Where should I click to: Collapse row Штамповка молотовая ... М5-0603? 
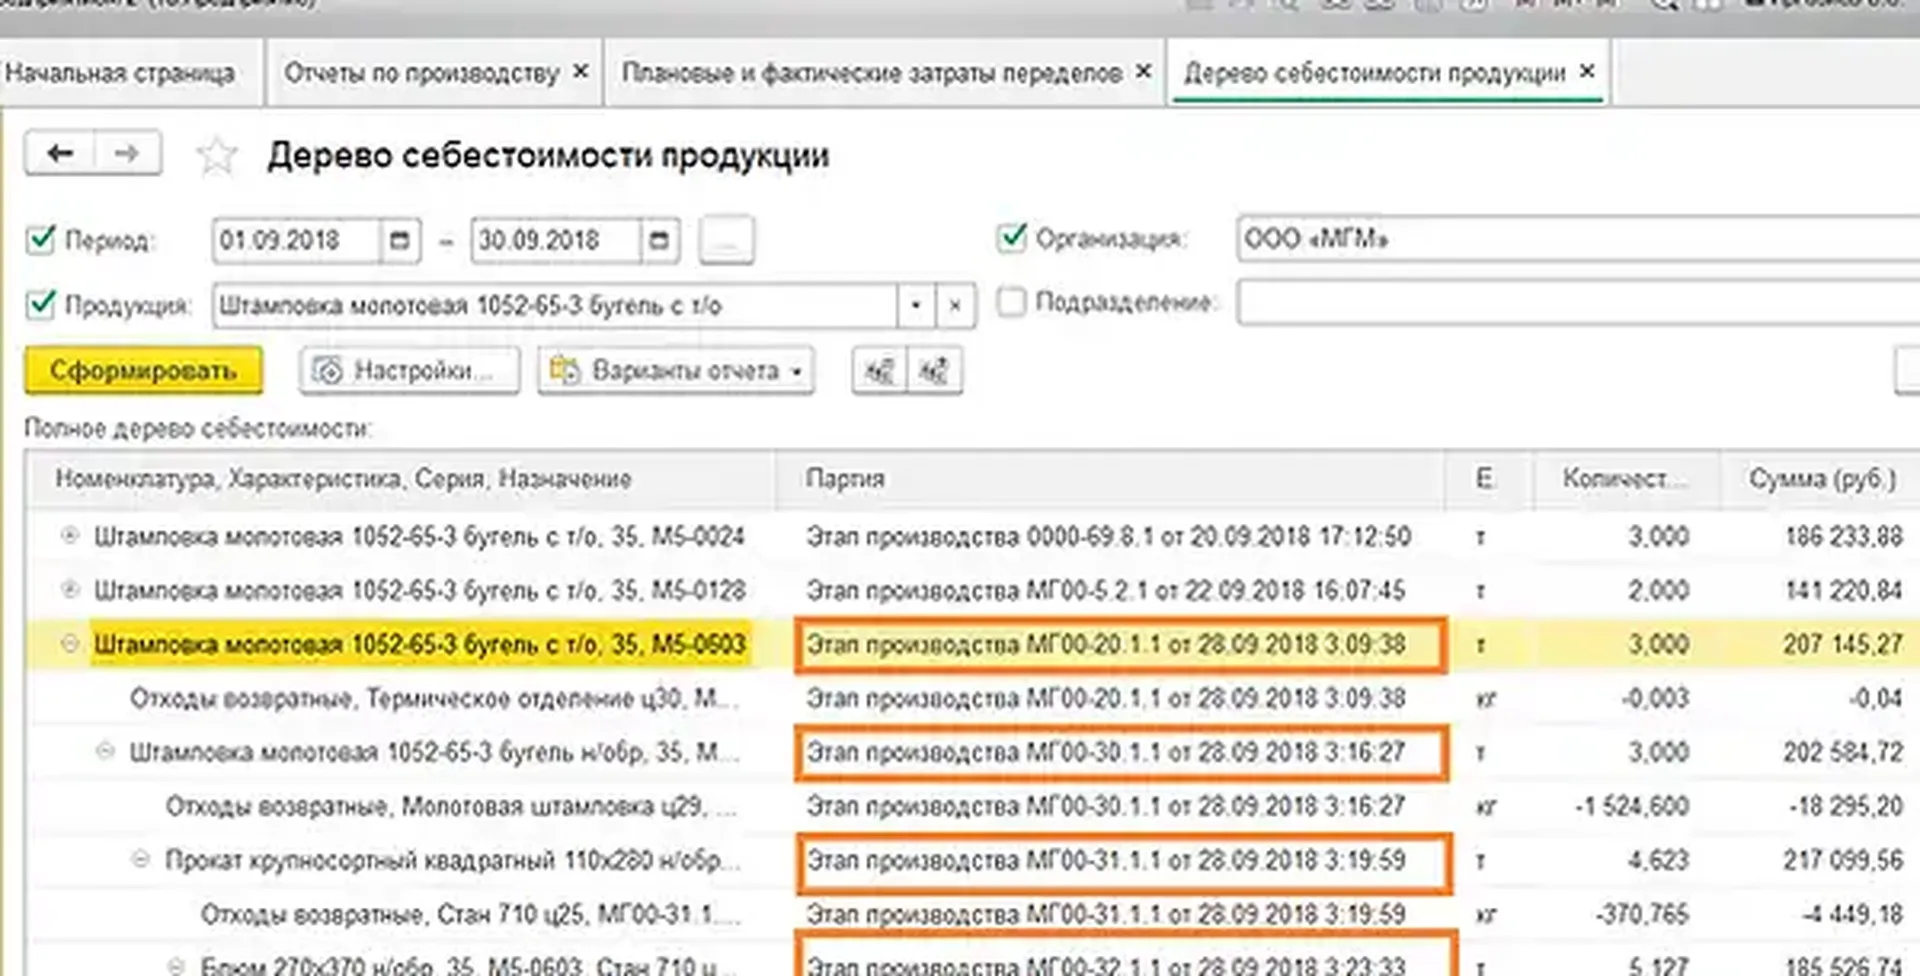69,644
